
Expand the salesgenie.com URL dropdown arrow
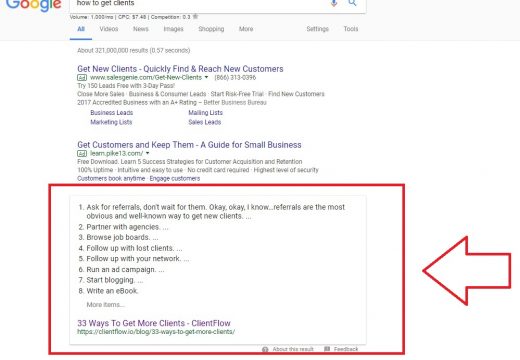pos(206,77)
